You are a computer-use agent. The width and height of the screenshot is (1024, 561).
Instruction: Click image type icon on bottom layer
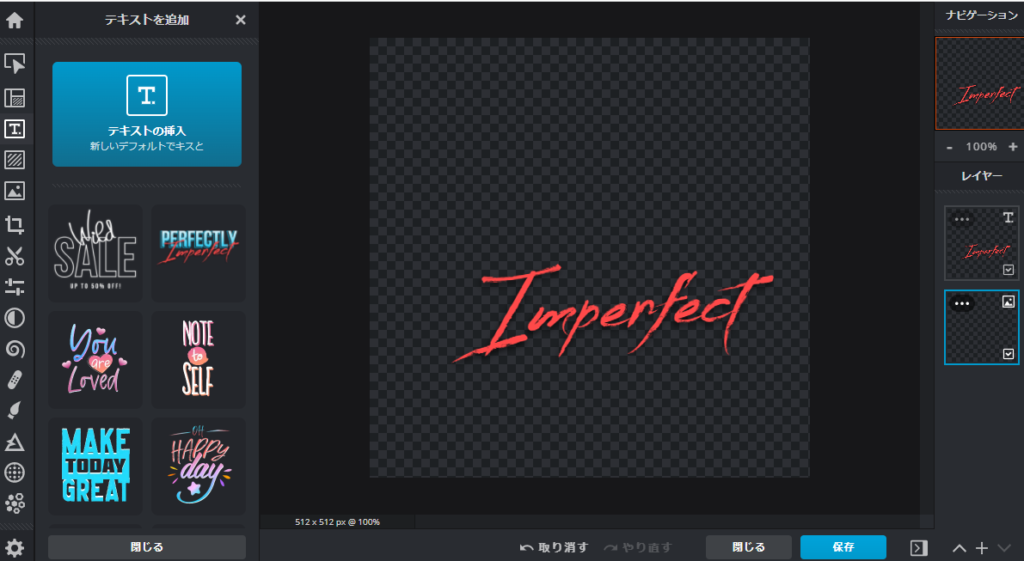tap(1008, 302)
